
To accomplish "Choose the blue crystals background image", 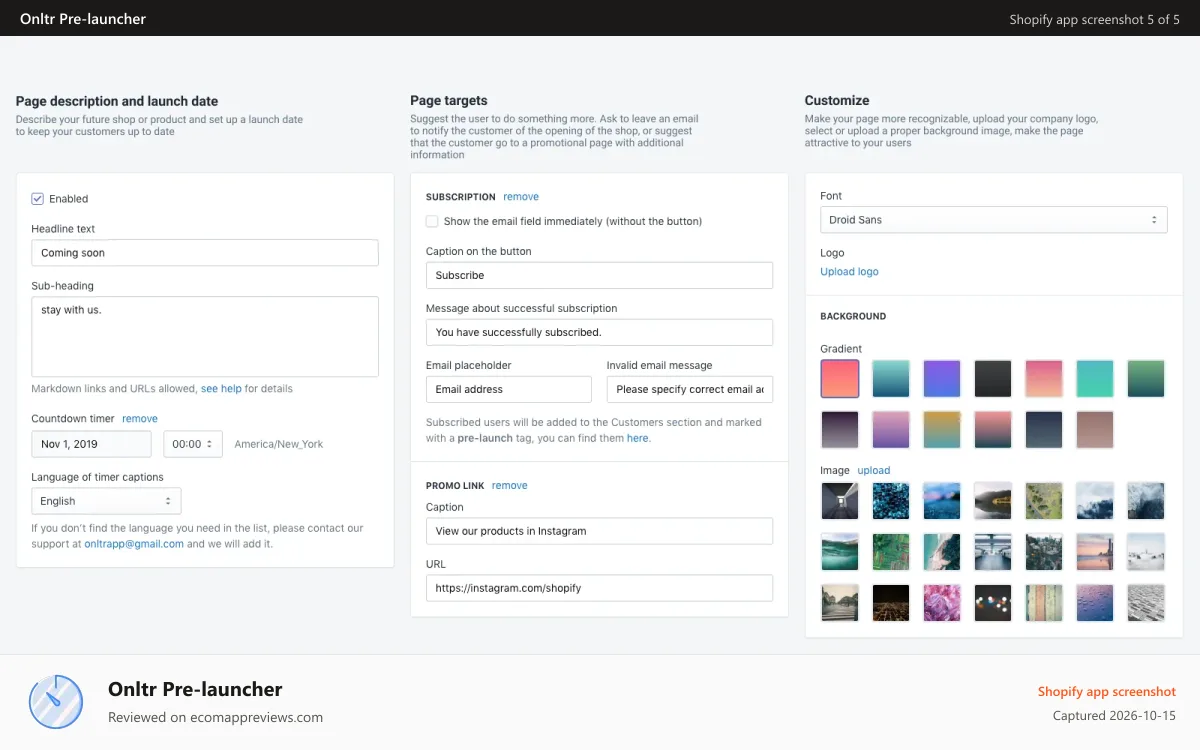I will (x=891, y=501).
